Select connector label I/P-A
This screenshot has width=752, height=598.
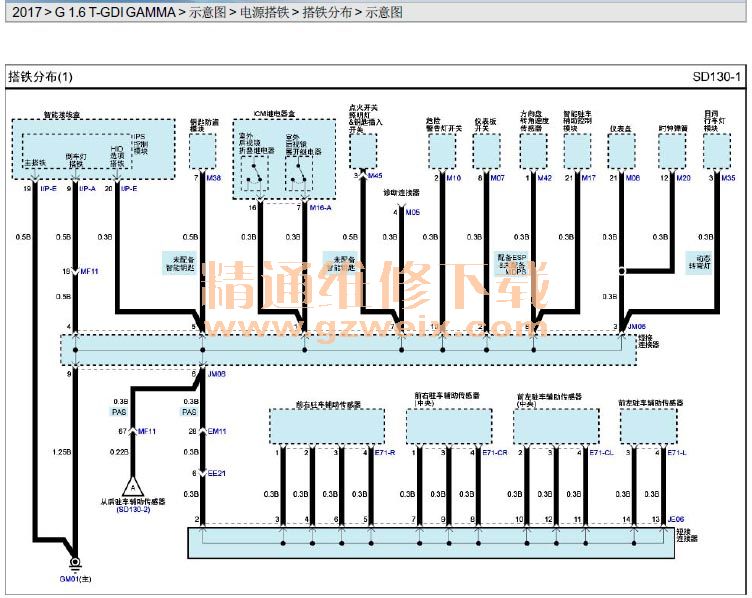point(87,188)
